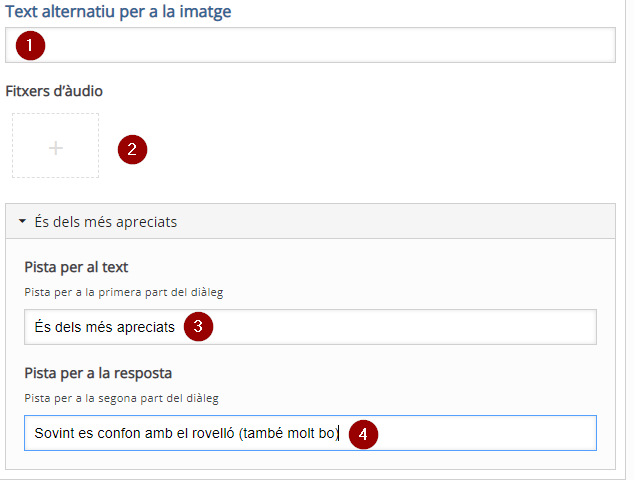The width and height of the screenshot is (634, 480).
Task: Click 'Pista per a la segona part del diàleg' text
Action: (121, 398)
